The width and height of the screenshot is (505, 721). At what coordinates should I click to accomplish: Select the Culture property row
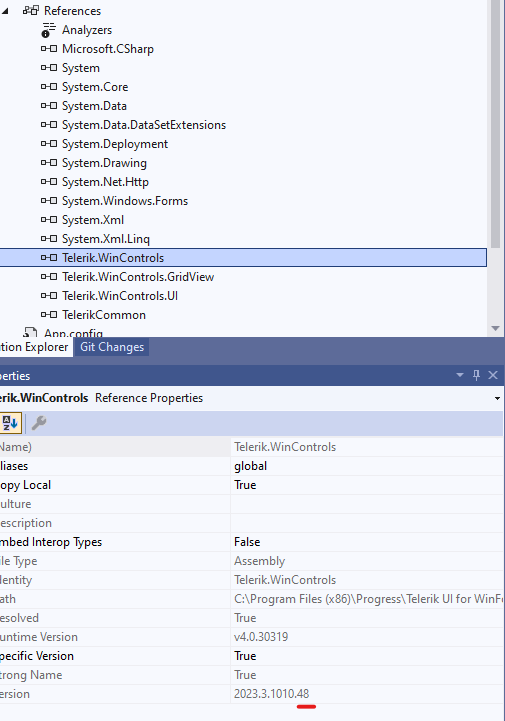[x=251, y=504]
